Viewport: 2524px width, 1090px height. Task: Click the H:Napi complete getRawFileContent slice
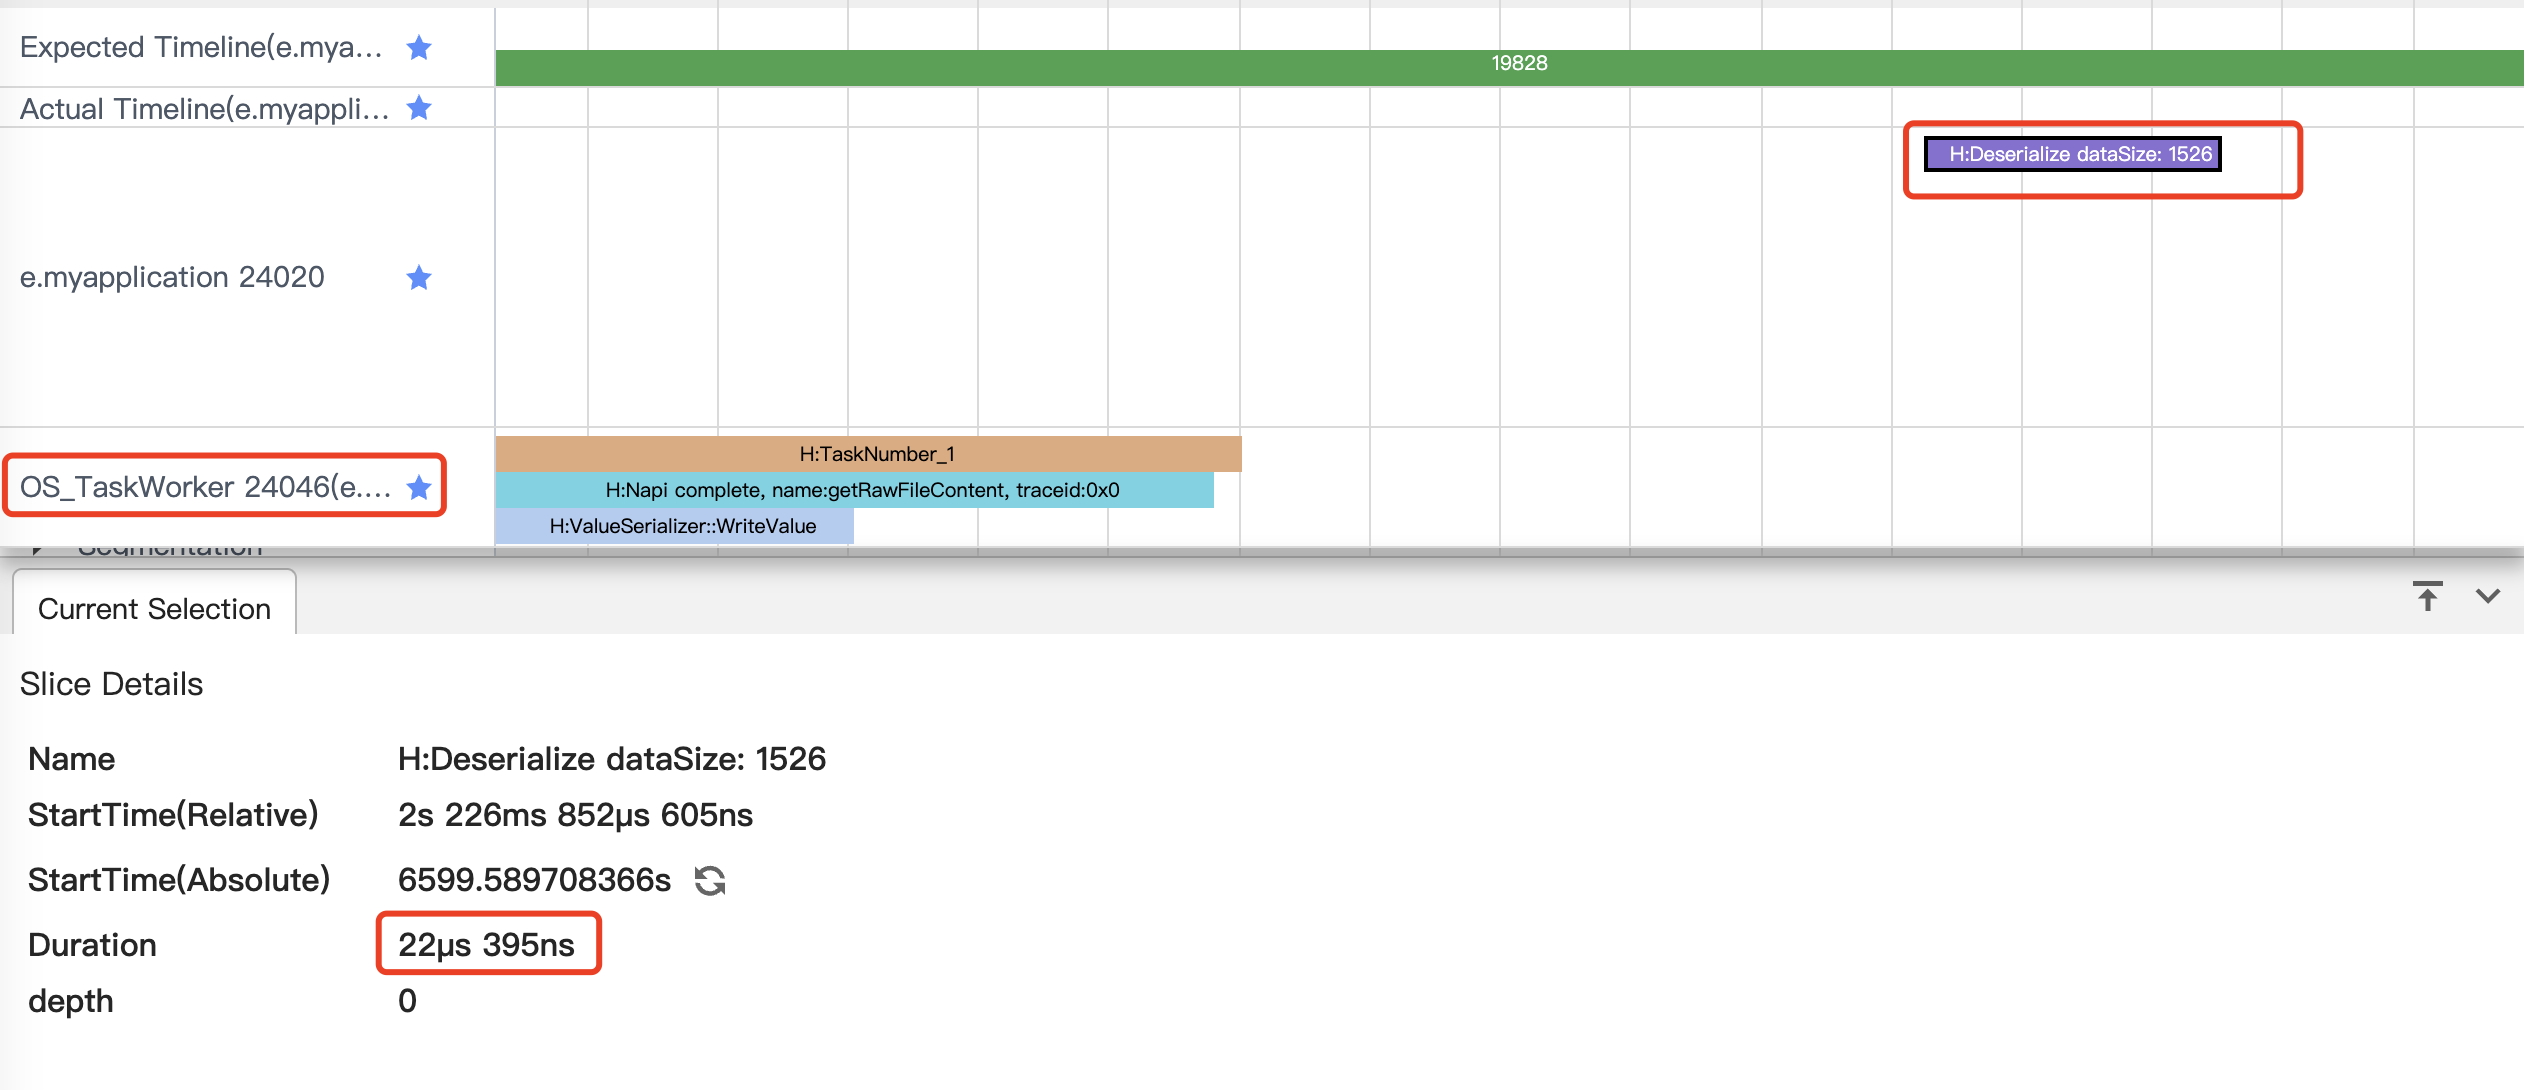[x=855, y=490]
